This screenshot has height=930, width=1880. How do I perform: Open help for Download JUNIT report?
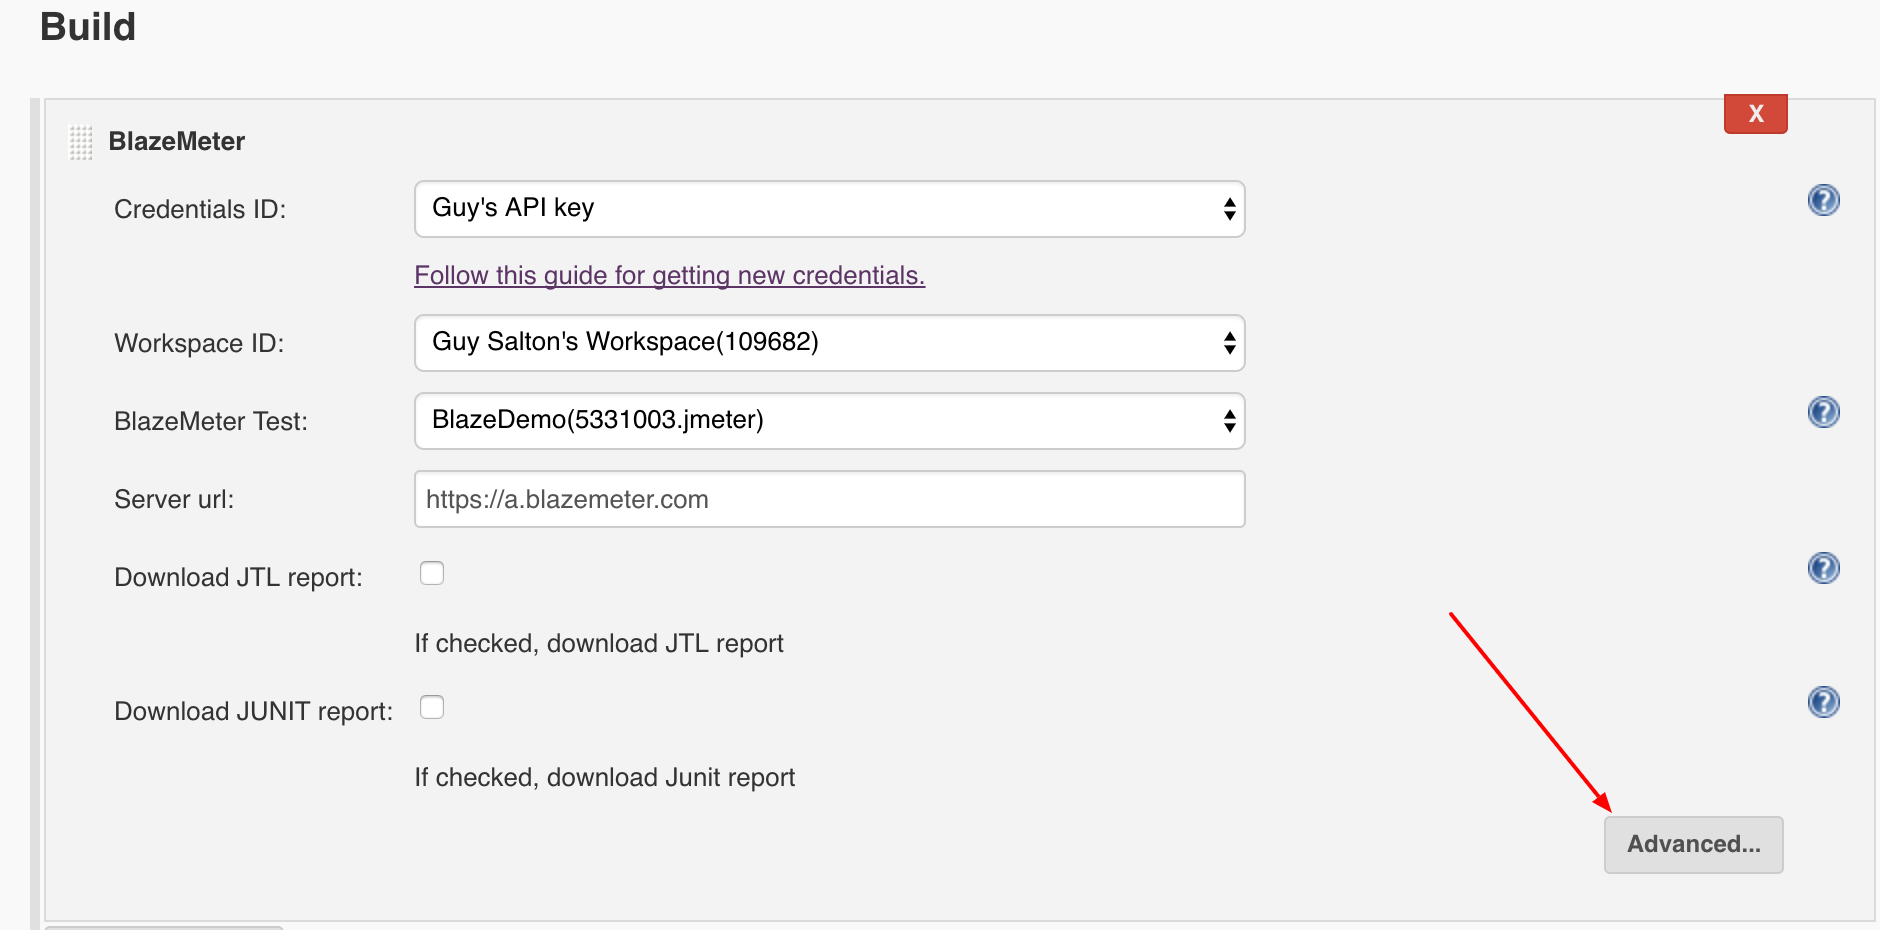[1823, 702]
